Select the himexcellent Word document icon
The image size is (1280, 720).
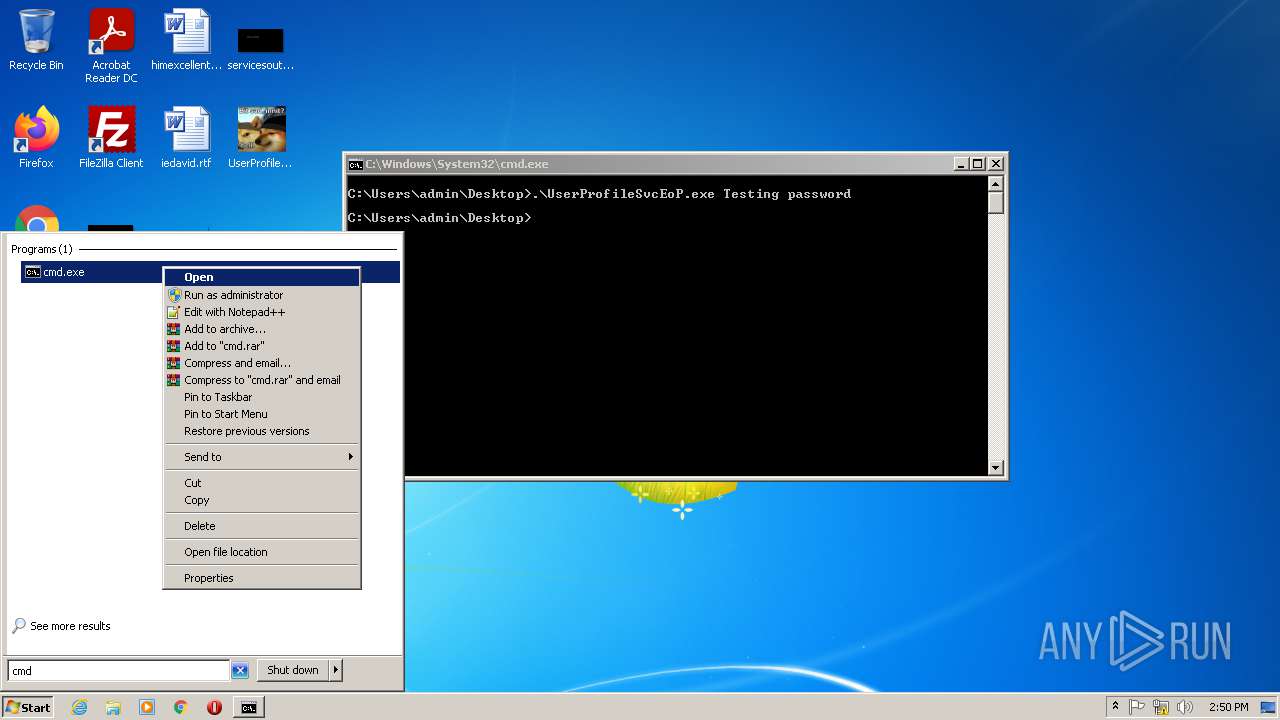click(x=187, y=40)
